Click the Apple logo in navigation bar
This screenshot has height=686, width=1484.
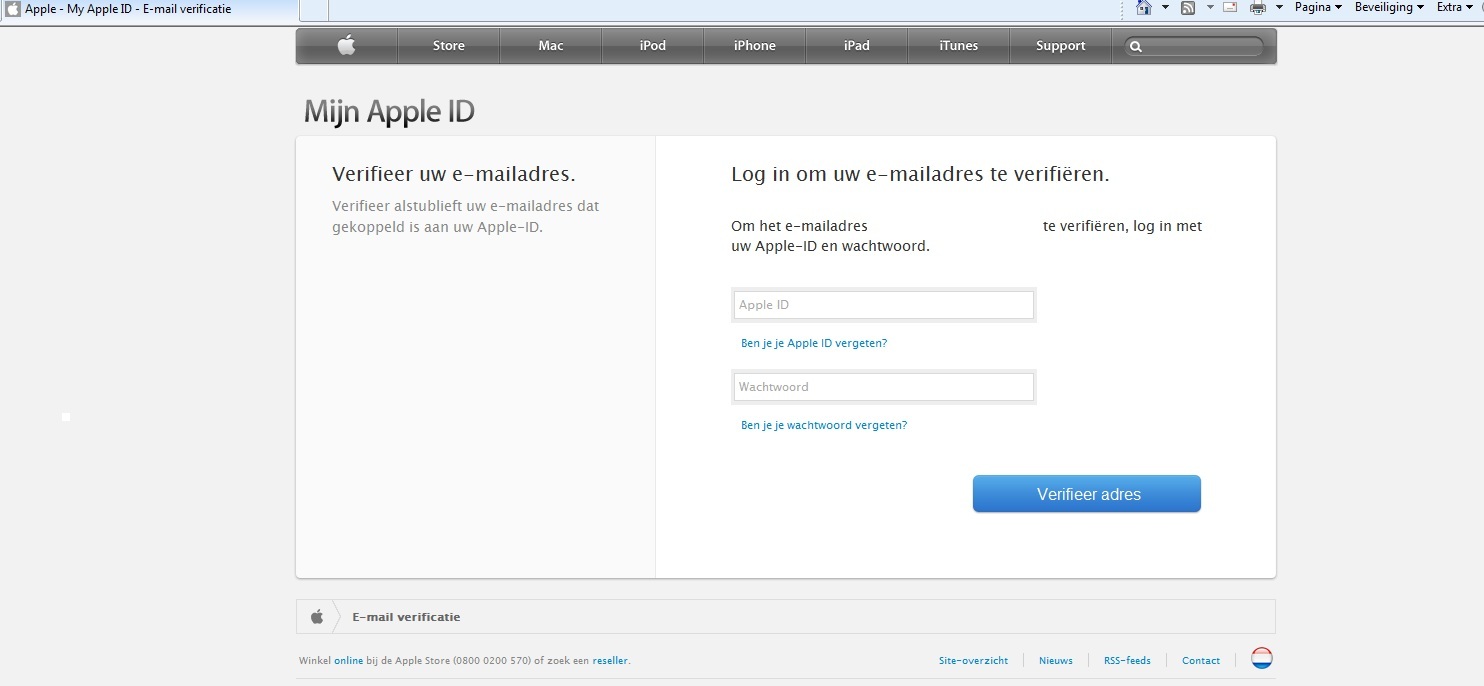[347, 46]
